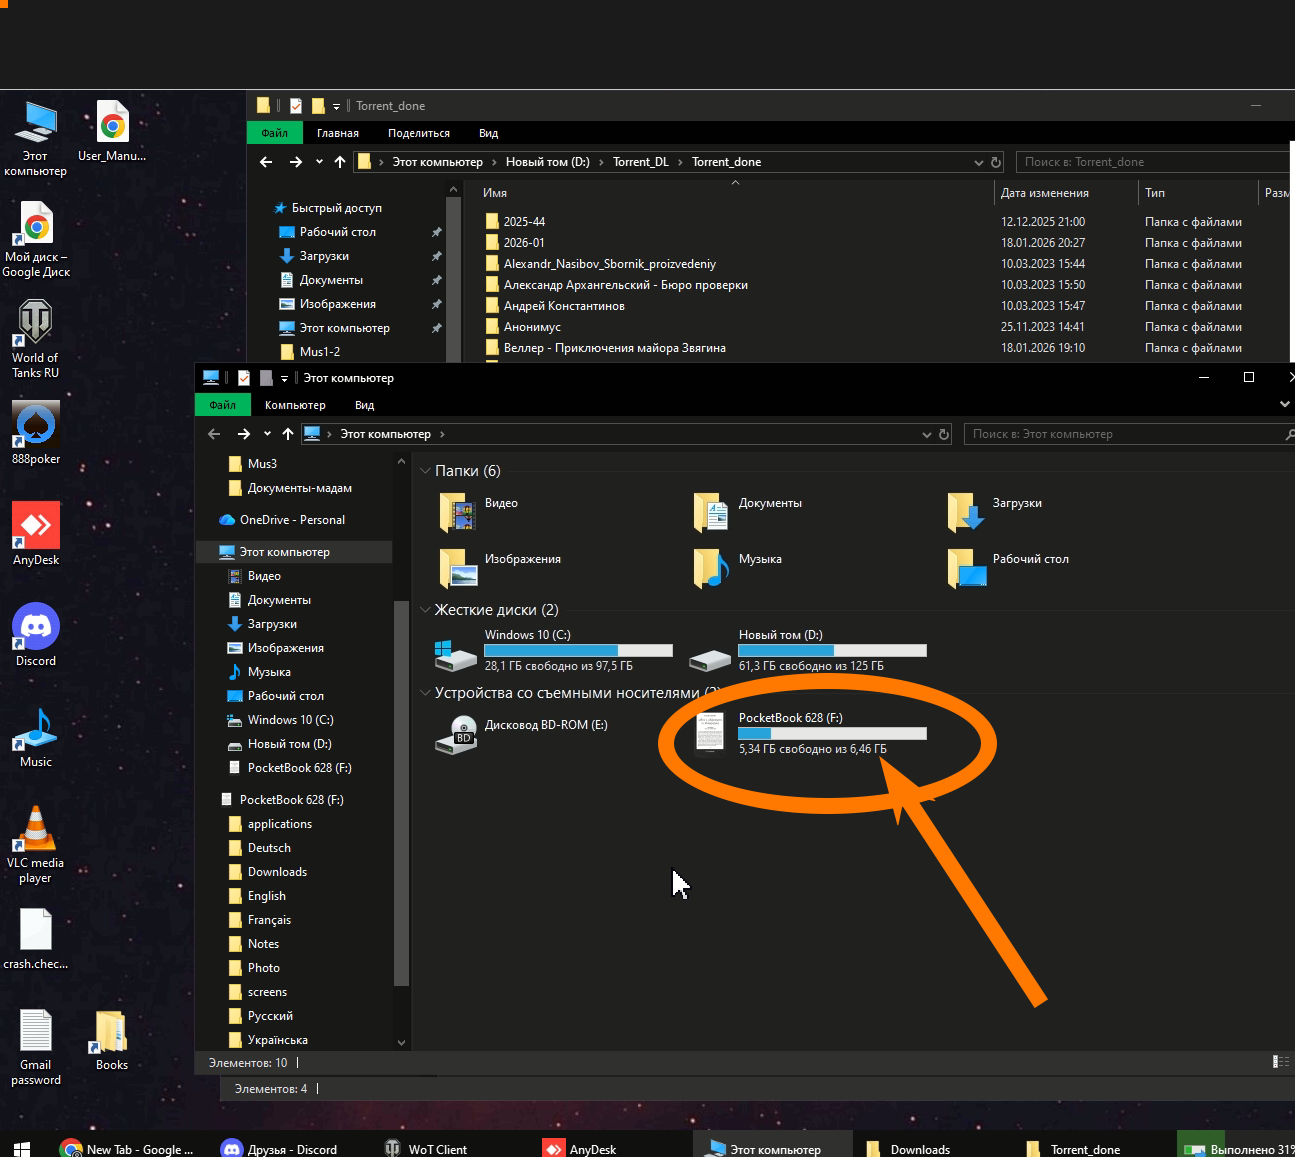Go up one level in the Torrent_done window
This screenshot has width=1295, height=1157.
(x=340, y=162)
